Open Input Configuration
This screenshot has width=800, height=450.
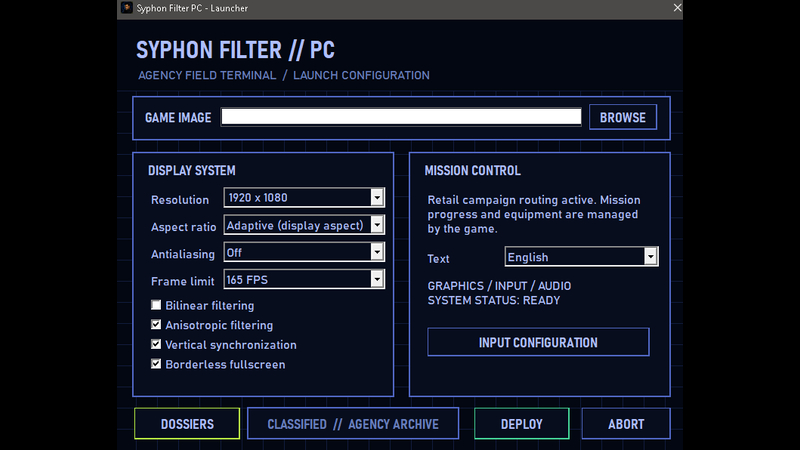tap(538, 342)
